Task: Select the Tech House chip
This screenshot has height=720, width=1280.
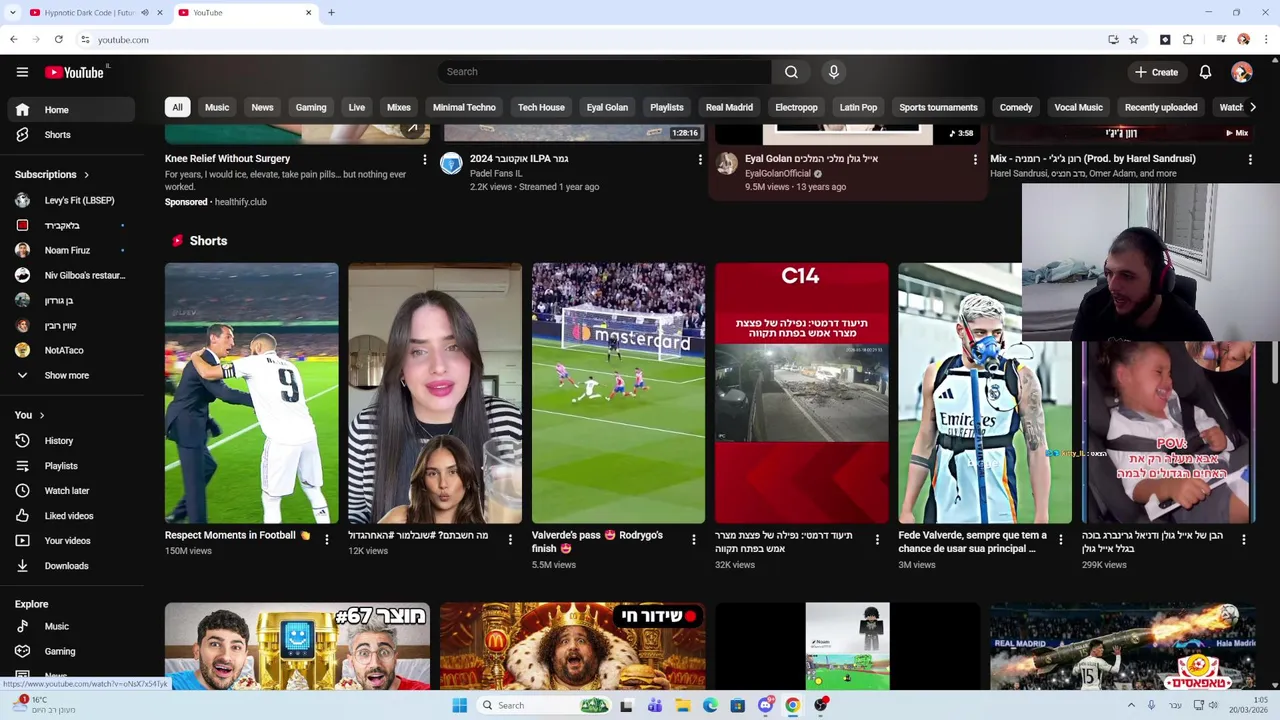Action: (x=541, y=107)
